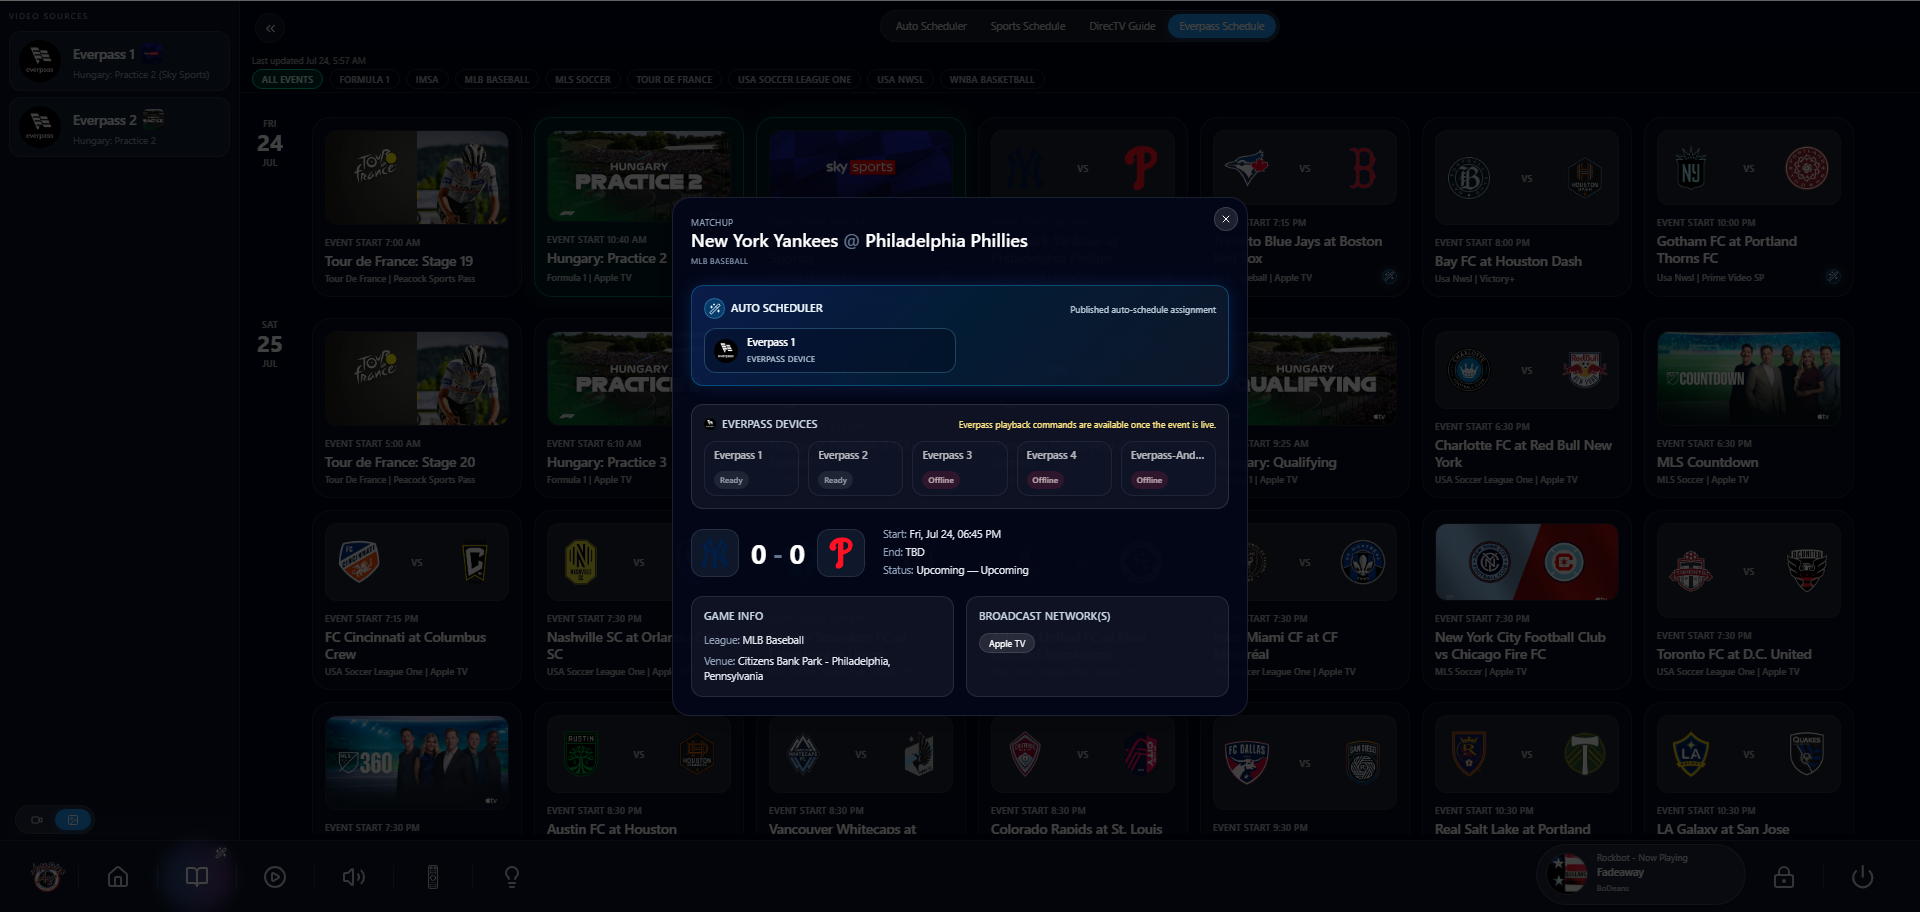Click the lock icon in the bottom bar
The width and height of the screenshot is (1920, 912).
(x=1784, y=877)
